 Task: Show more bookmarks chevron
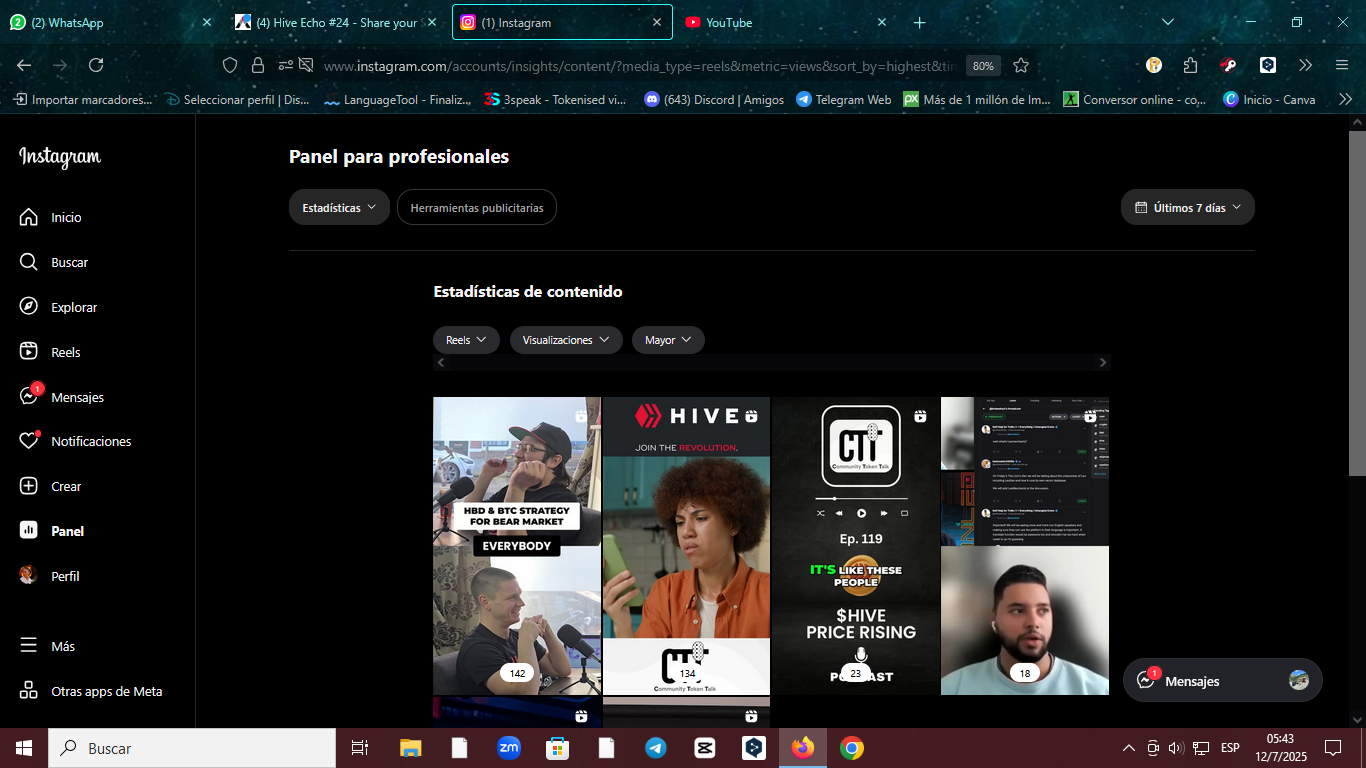tap(1345, 100)
